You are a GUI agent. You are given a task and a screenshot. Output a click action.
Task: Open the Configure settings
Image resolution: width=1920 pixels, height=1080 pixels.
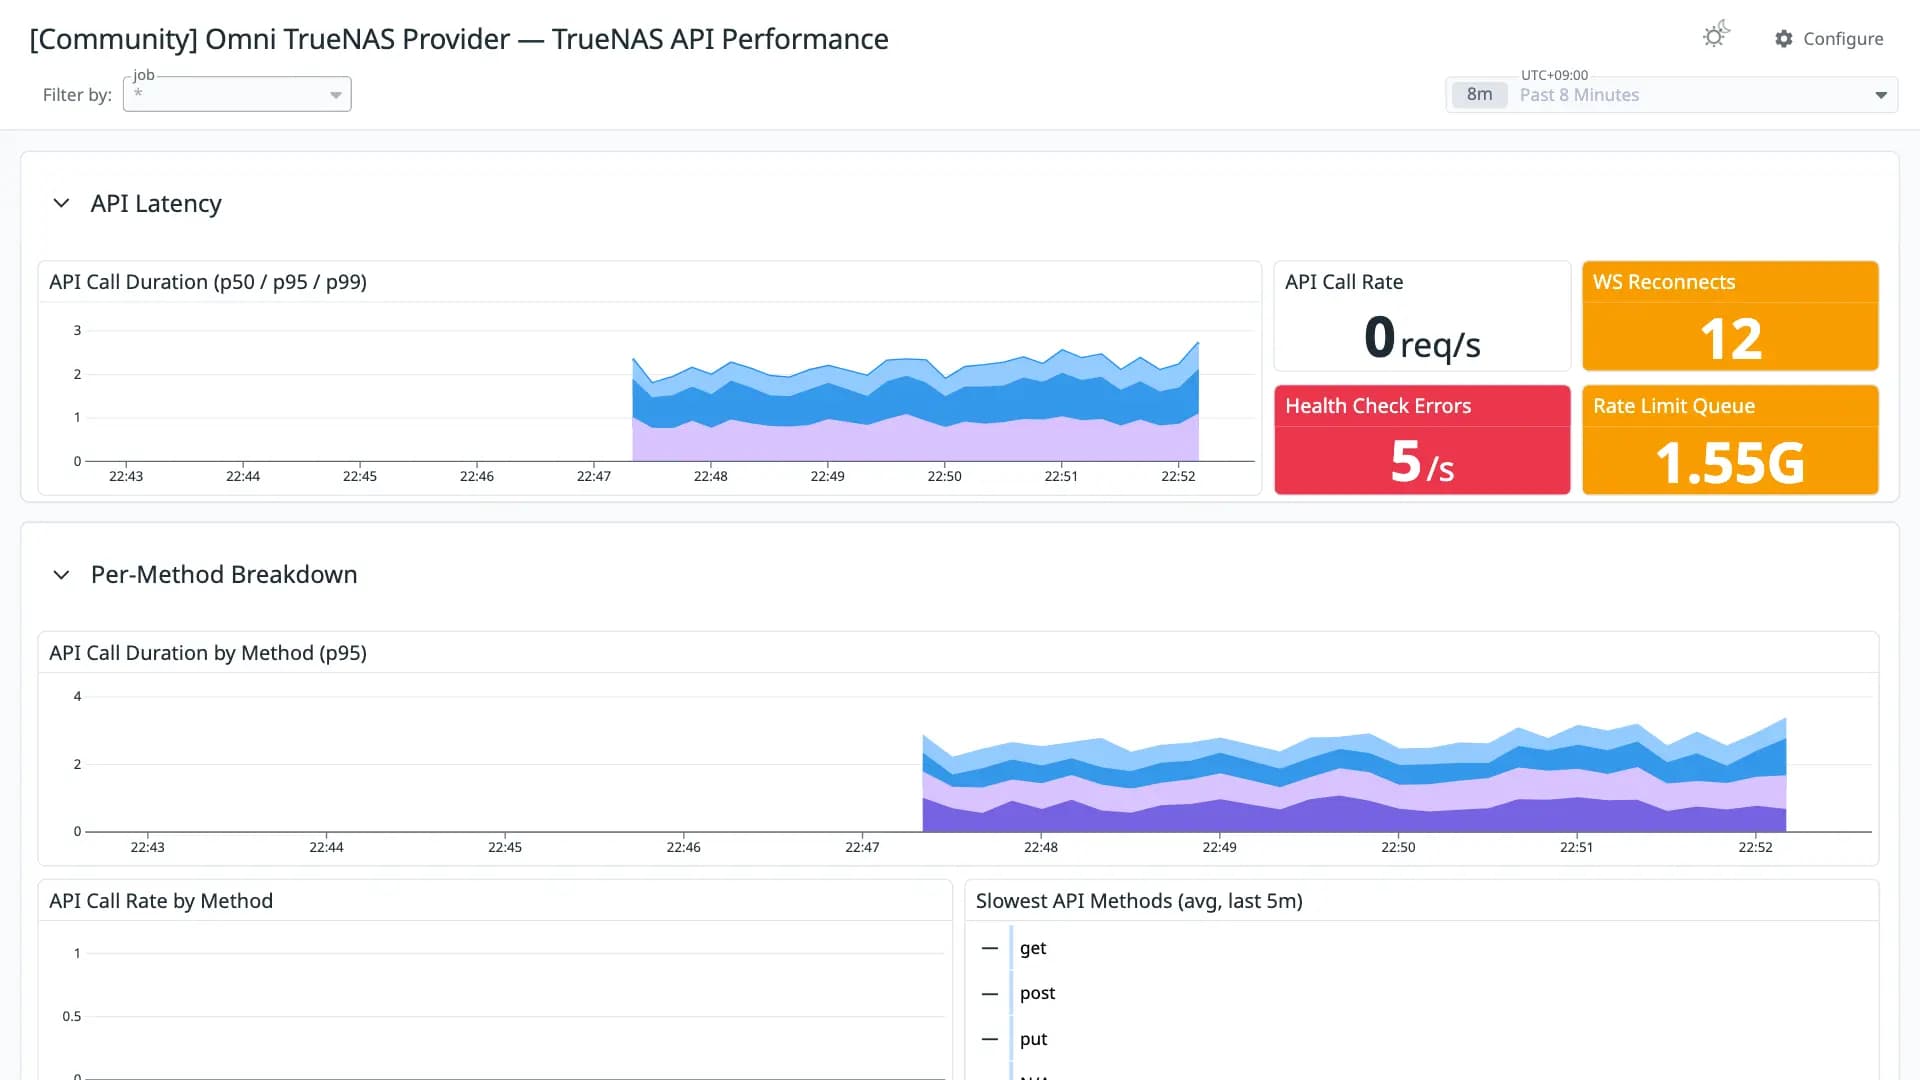(x=1829, y=39)
